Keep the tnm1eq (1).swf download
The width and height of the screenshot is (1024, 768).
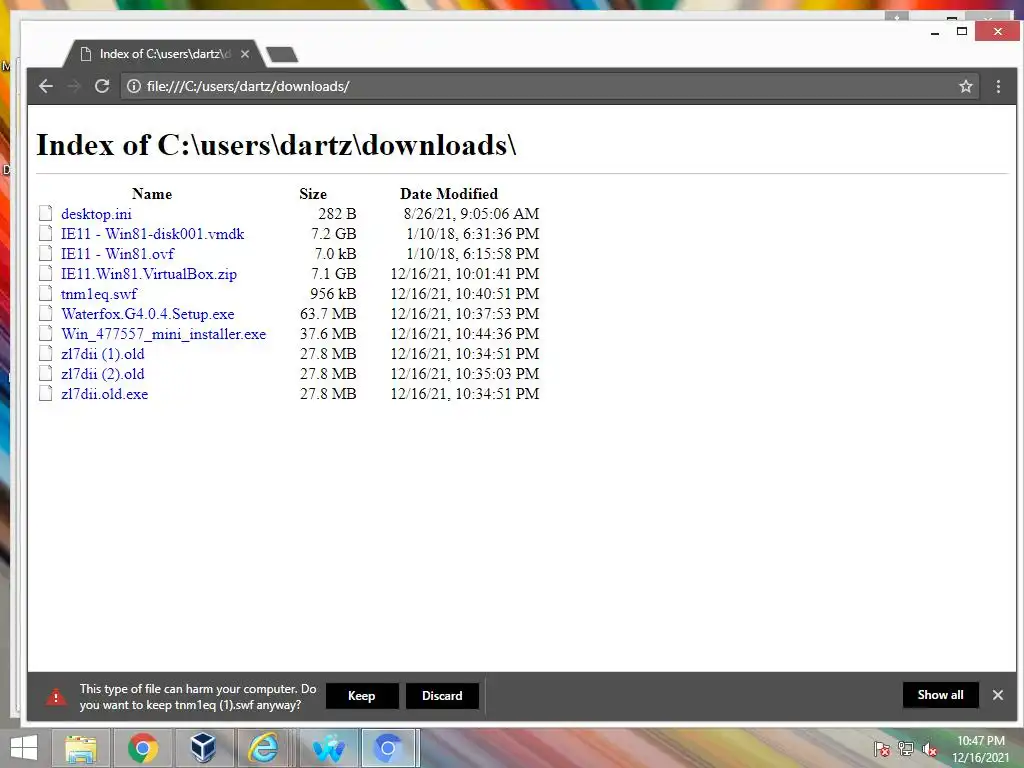click(x=362, y=696)
